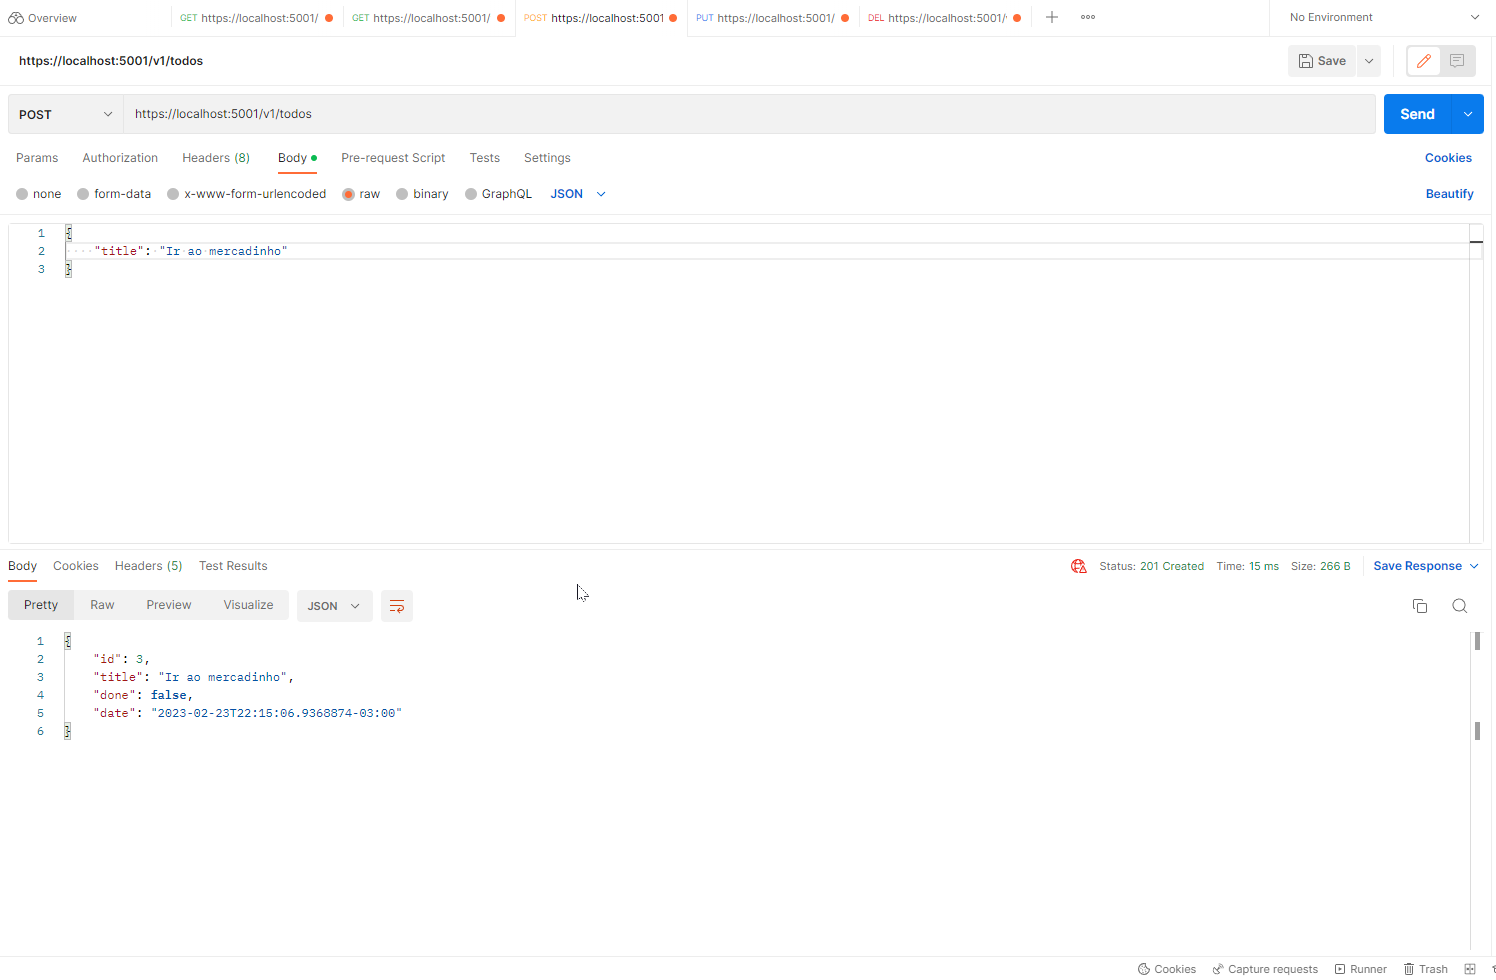Open the response Body tab

[x=22, y=566]
